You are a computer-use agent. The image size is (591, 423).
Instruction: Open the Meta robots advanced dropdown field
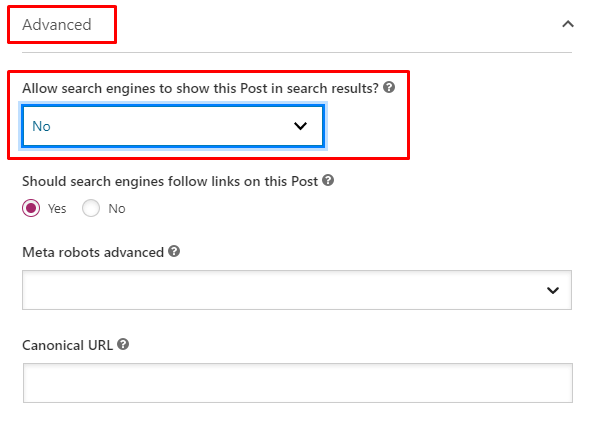point(297,290)
